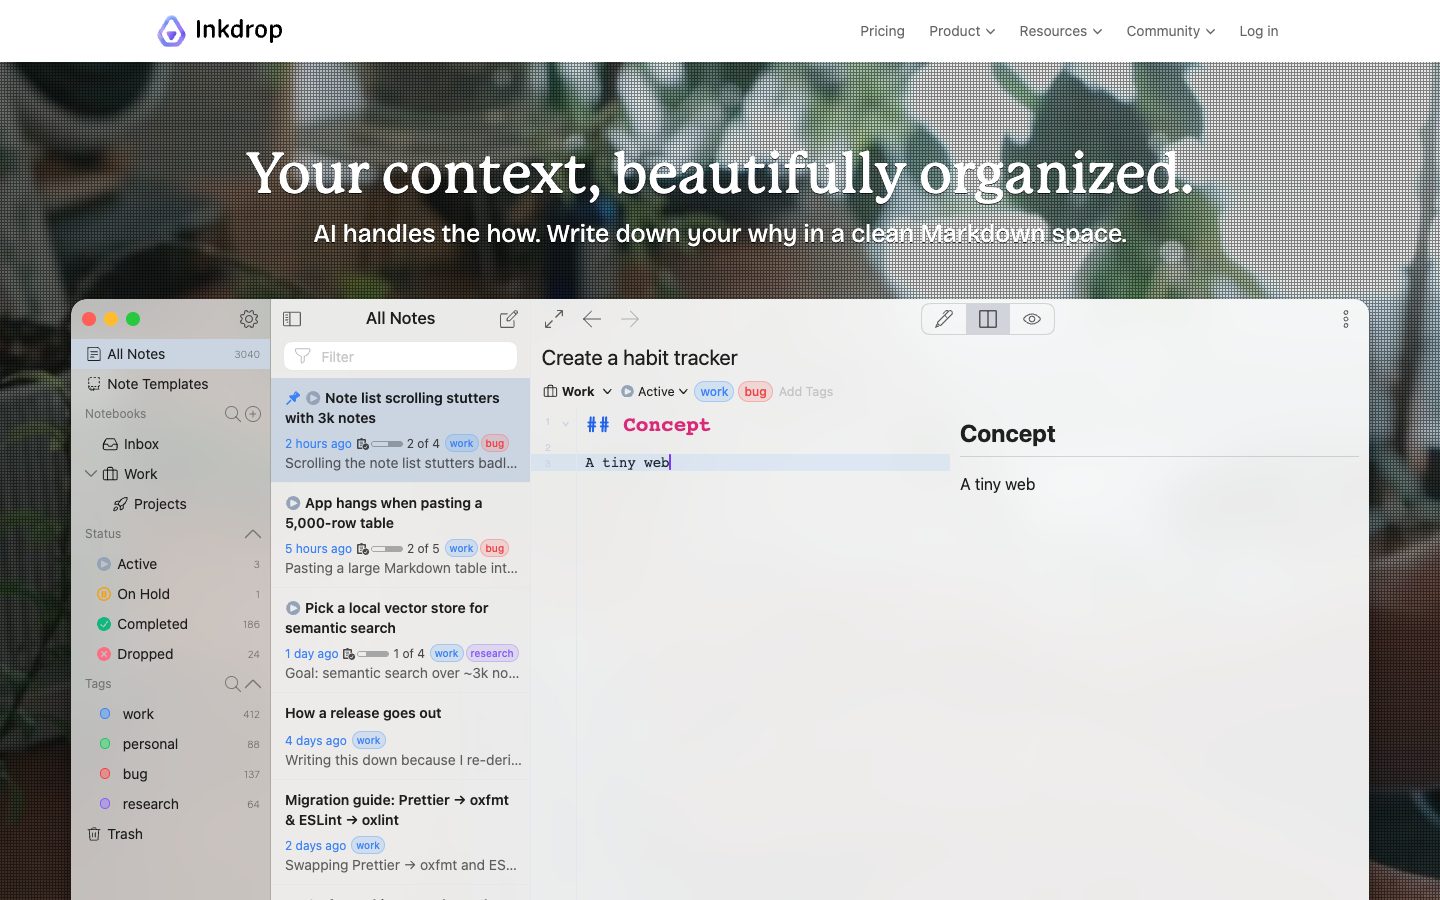This screenshot has height=900, width=1440.
Task: Select All Notes in sidebar
Action: click(x=171, y=354)
